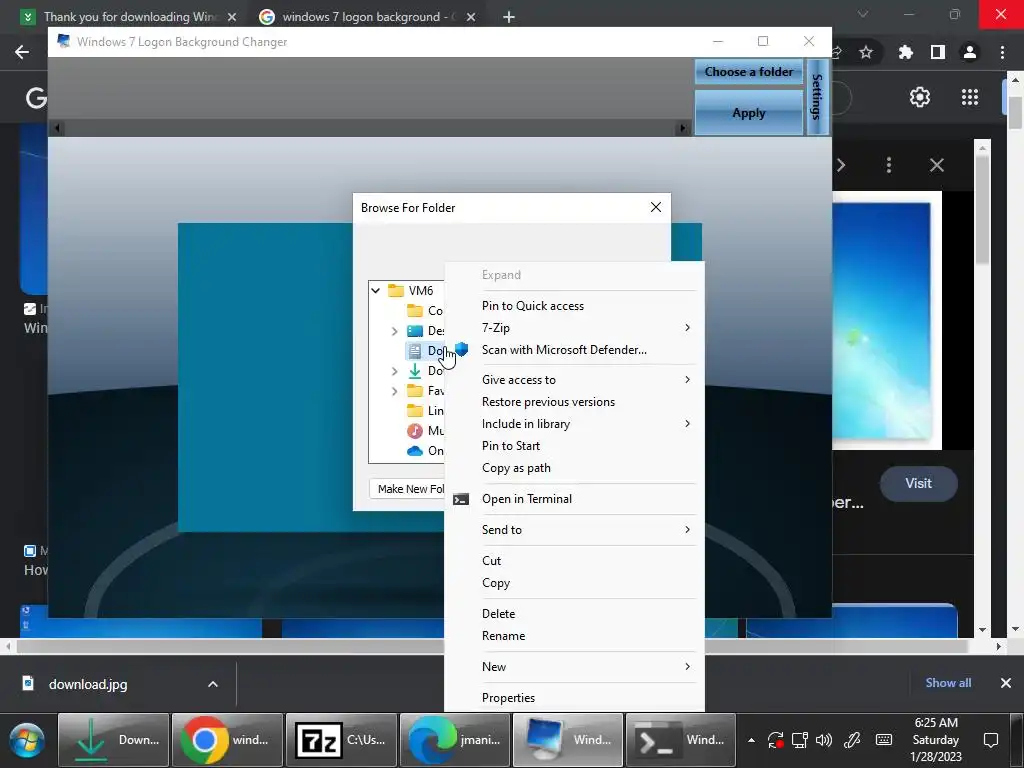This screenshot has width=1024, height=768.
Task: Click the Apply button
Action: tap(748, 112)
